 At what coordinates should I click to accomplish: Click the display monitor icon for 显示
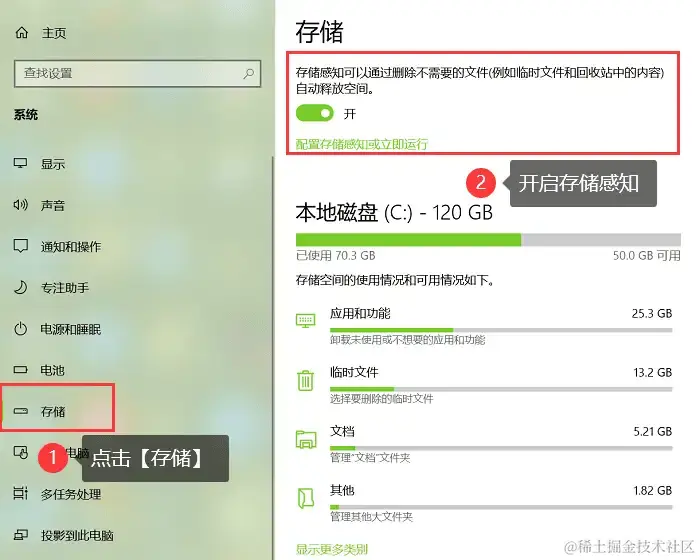[21, 163]
